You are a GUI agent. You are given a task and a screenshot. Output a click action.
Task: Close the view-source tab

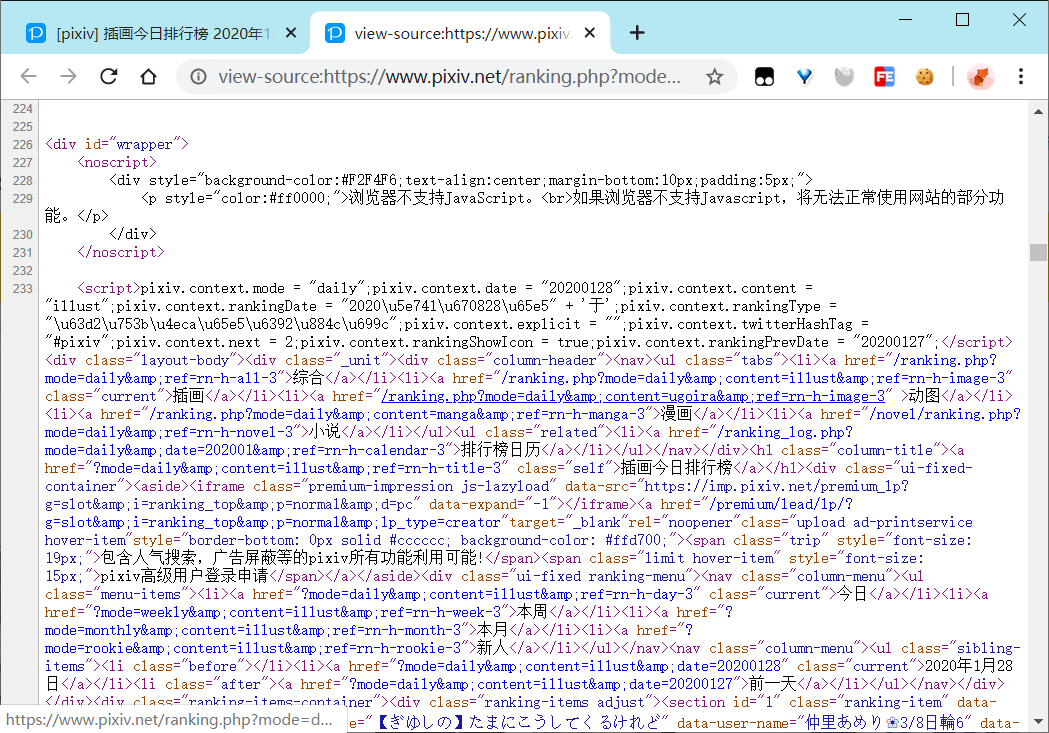click(589, 33)
